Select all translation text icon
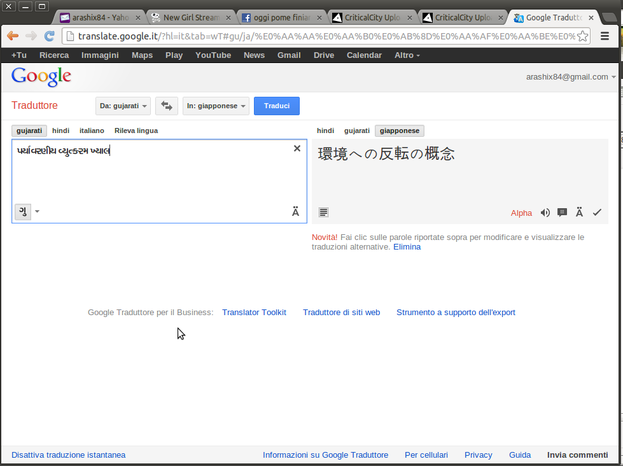Image resolution: width=623 pixels, height=466 pixels. (x=323, y=213)
